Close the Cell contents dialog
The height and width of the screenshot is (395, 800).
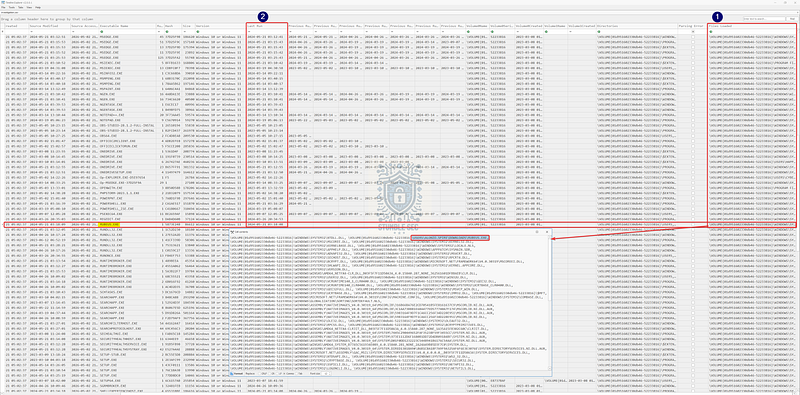click(547, 232)
